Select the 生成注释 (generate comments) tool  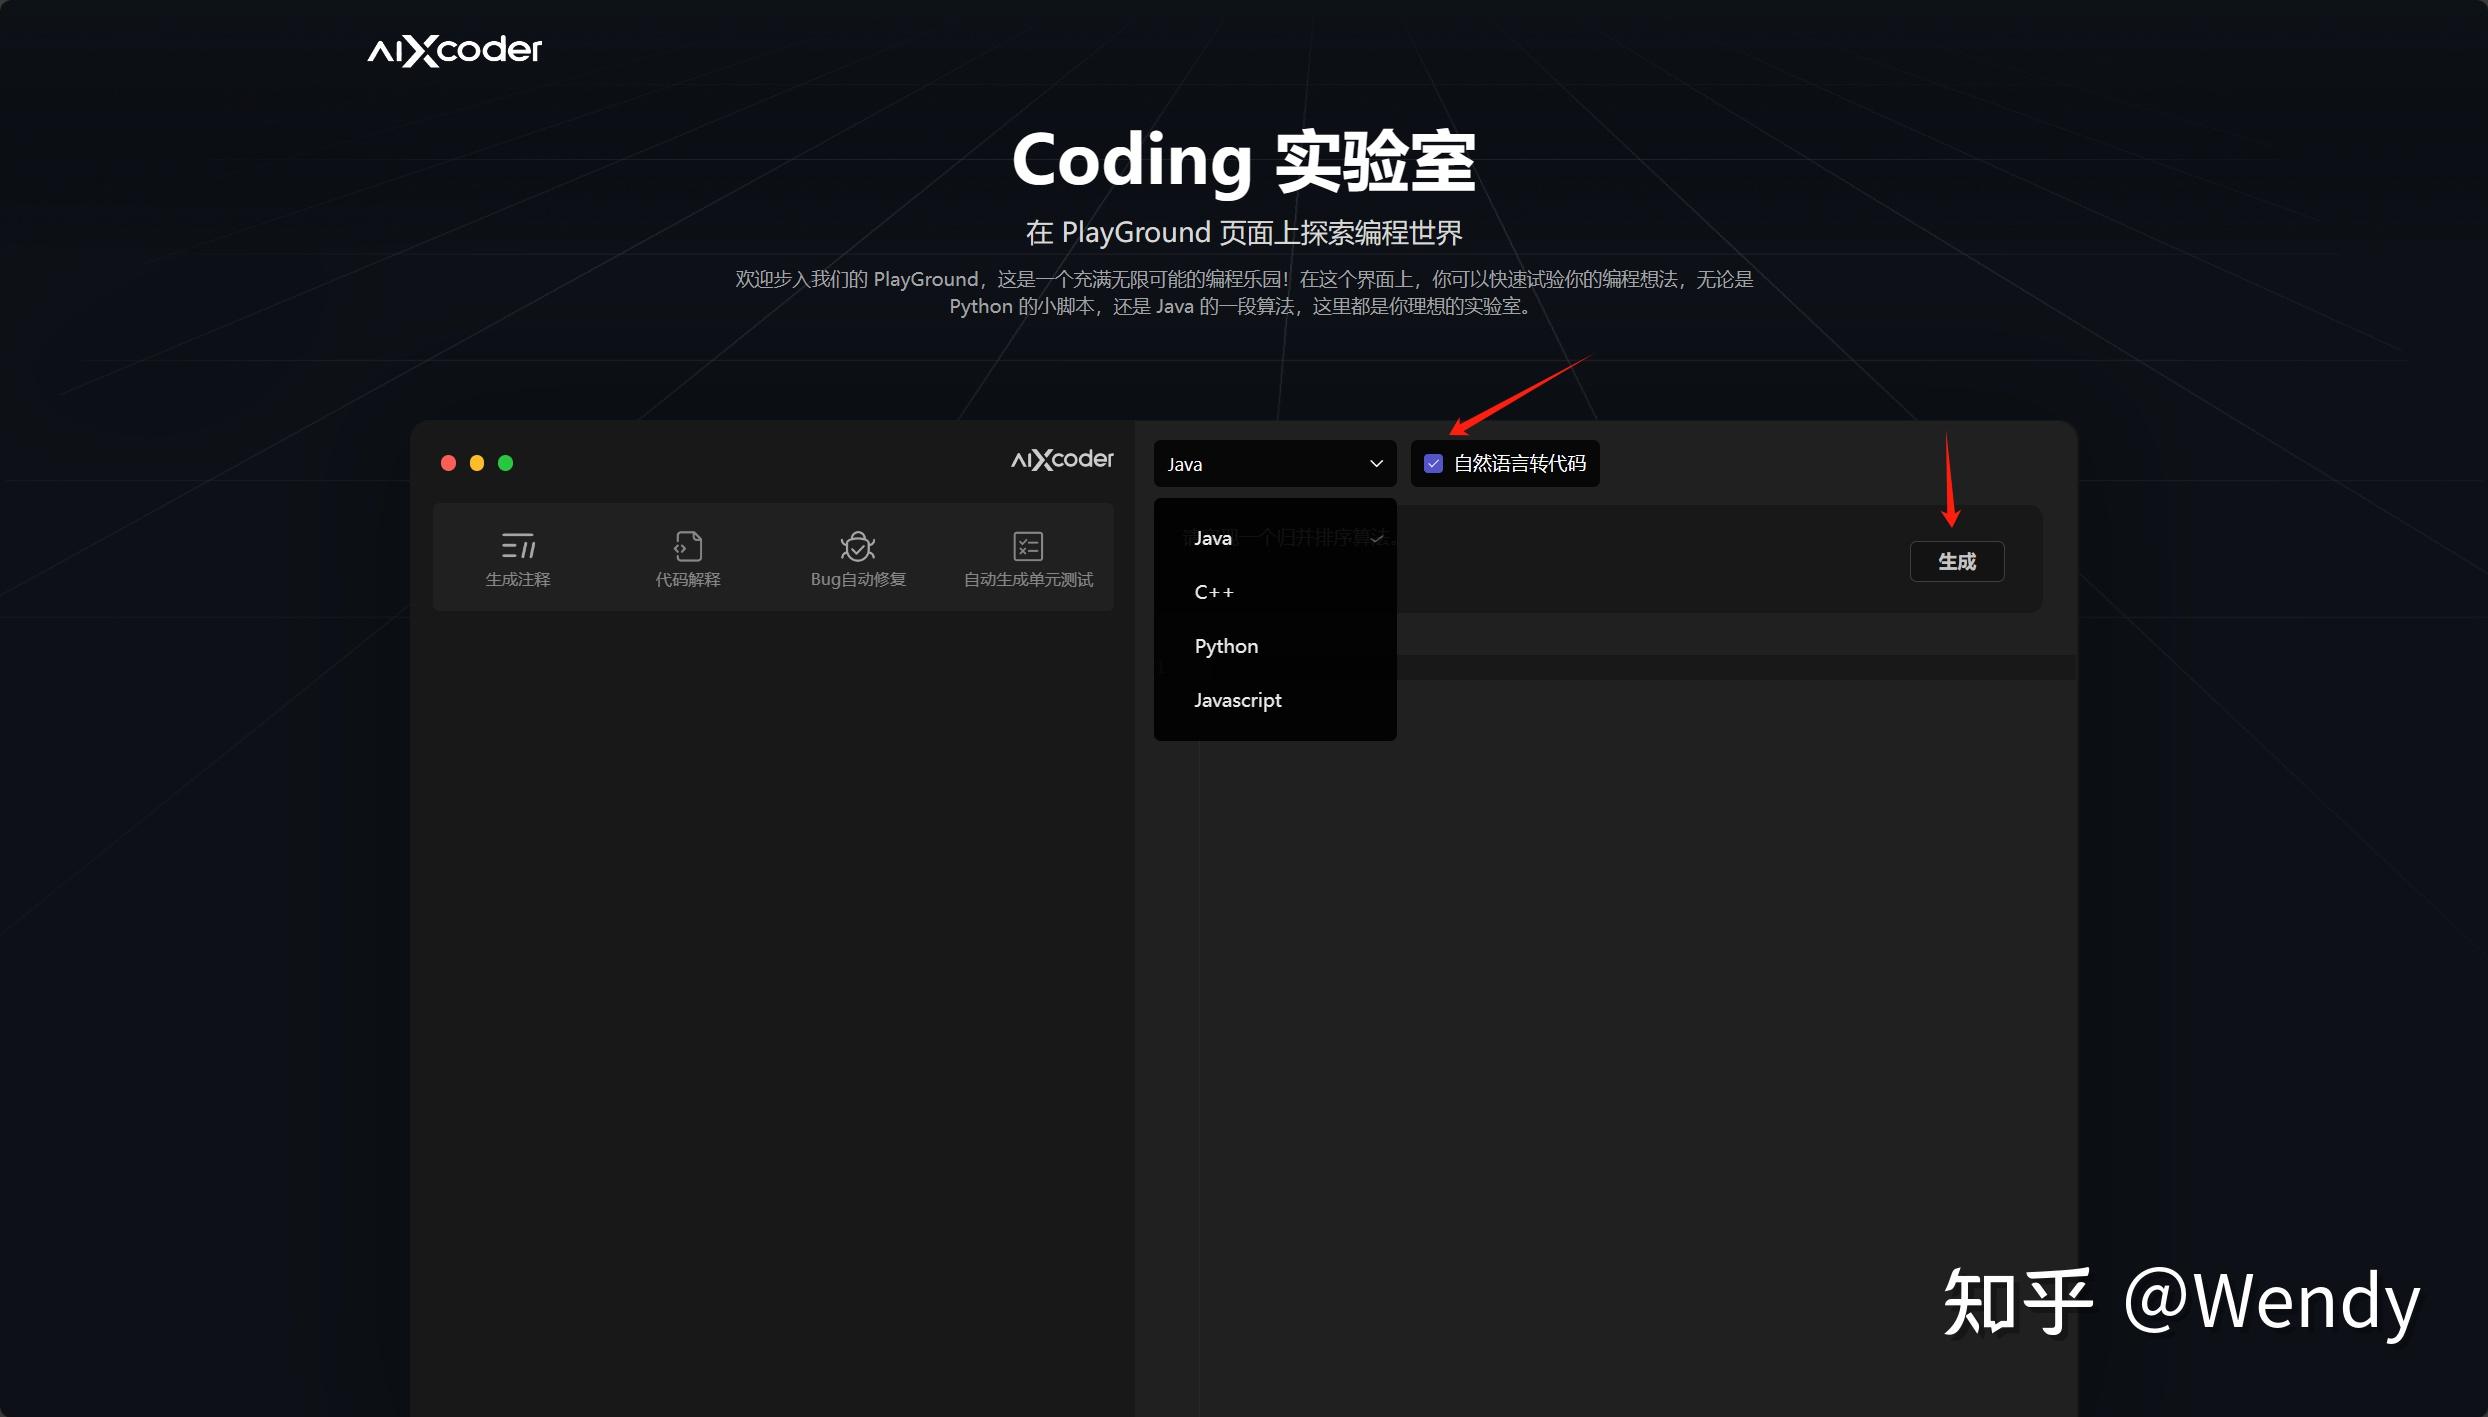pyautogui.click(x=517, y=558)
